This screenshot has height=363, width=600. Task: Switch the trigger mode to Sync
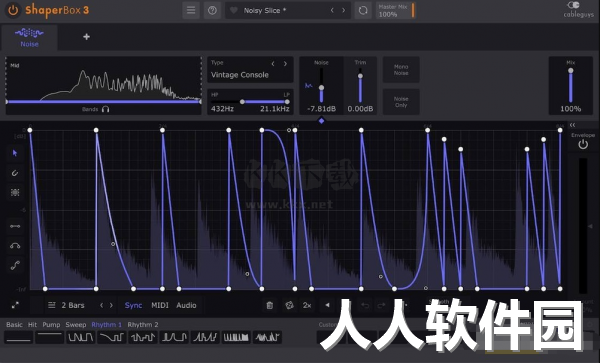pos(133,305)
